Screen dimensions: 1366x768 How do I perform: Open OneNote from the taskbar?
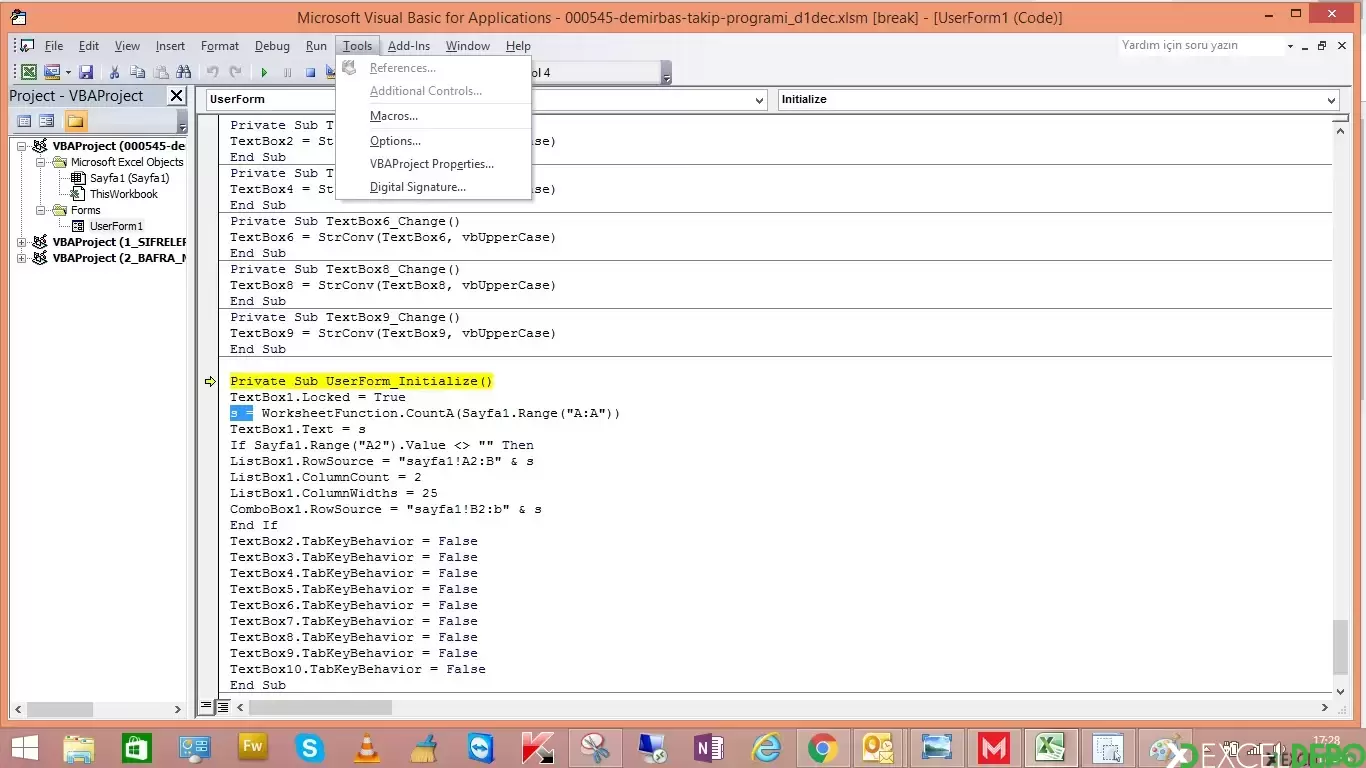click(709, 748)
